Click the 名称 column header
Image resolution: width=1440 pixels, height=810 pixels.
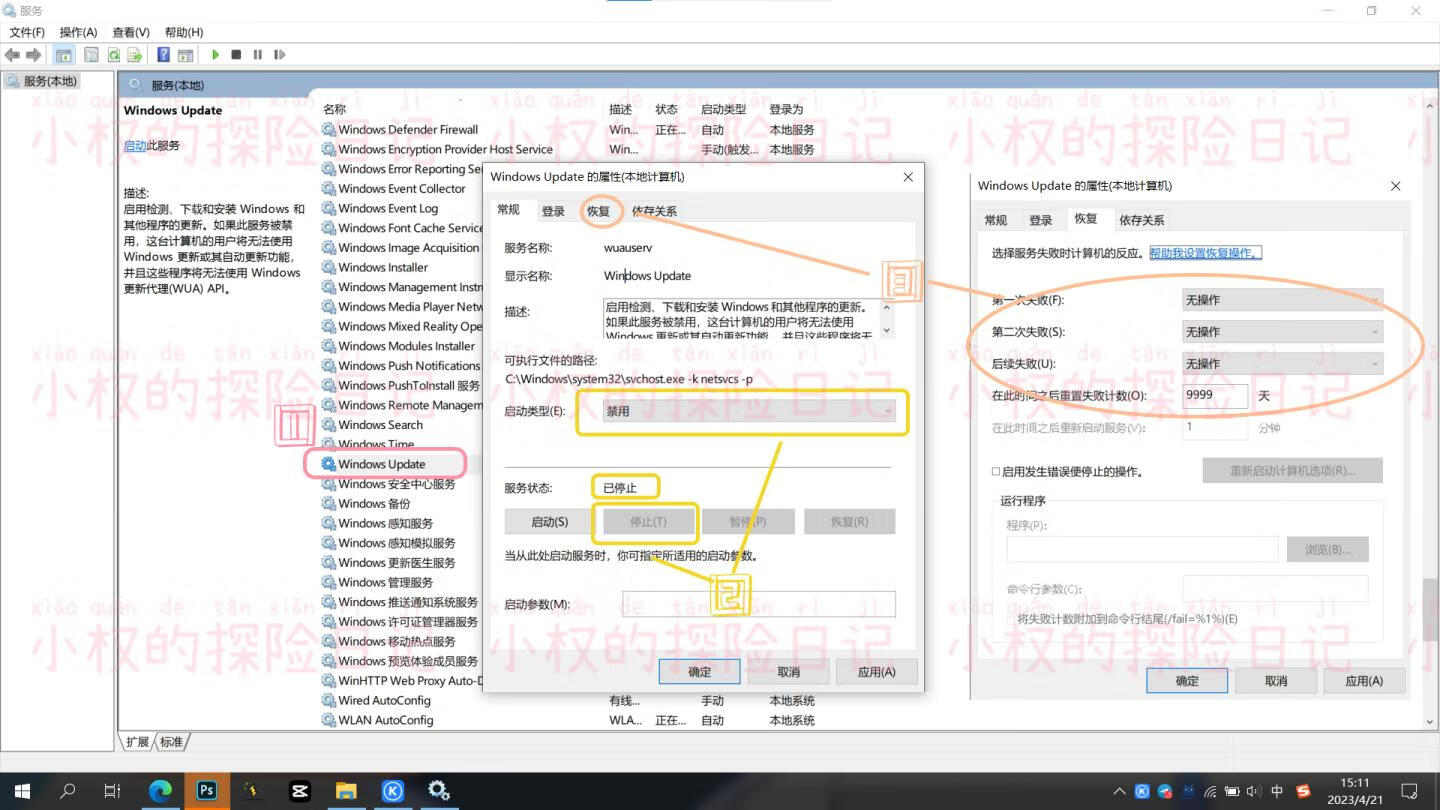pyautogui.click(x=335, y=109)
